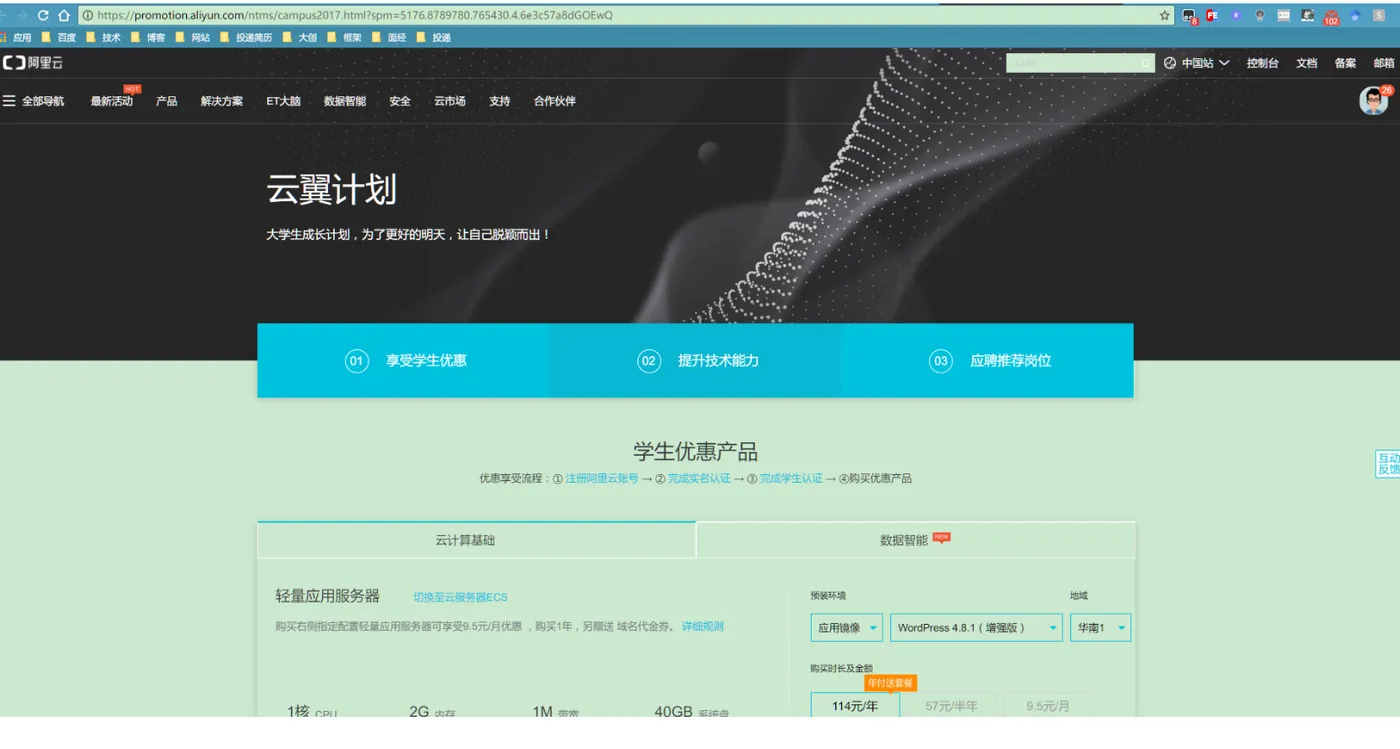Expand the 中国站 region dropdown
1400x749 pixels.
tap(1205, 63)
